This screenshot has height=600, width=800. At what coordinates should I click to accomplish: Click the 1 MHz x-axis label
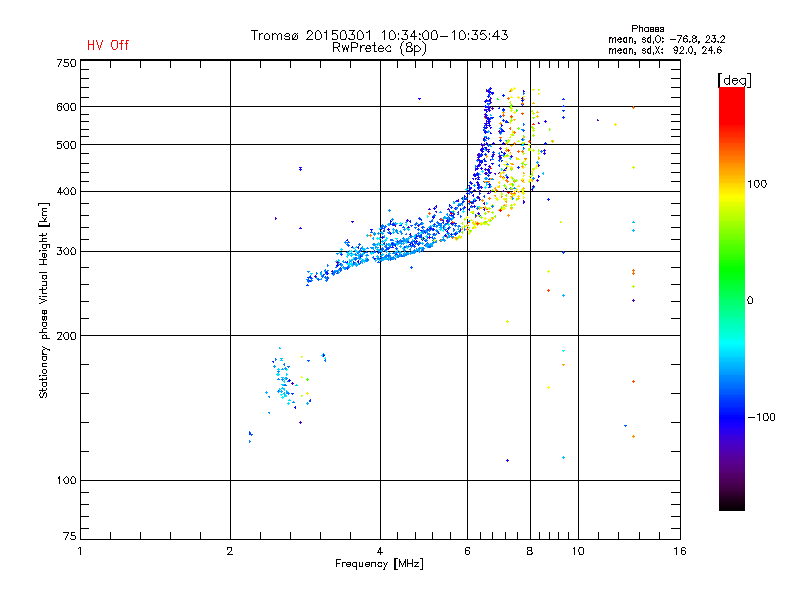(80, 551)
